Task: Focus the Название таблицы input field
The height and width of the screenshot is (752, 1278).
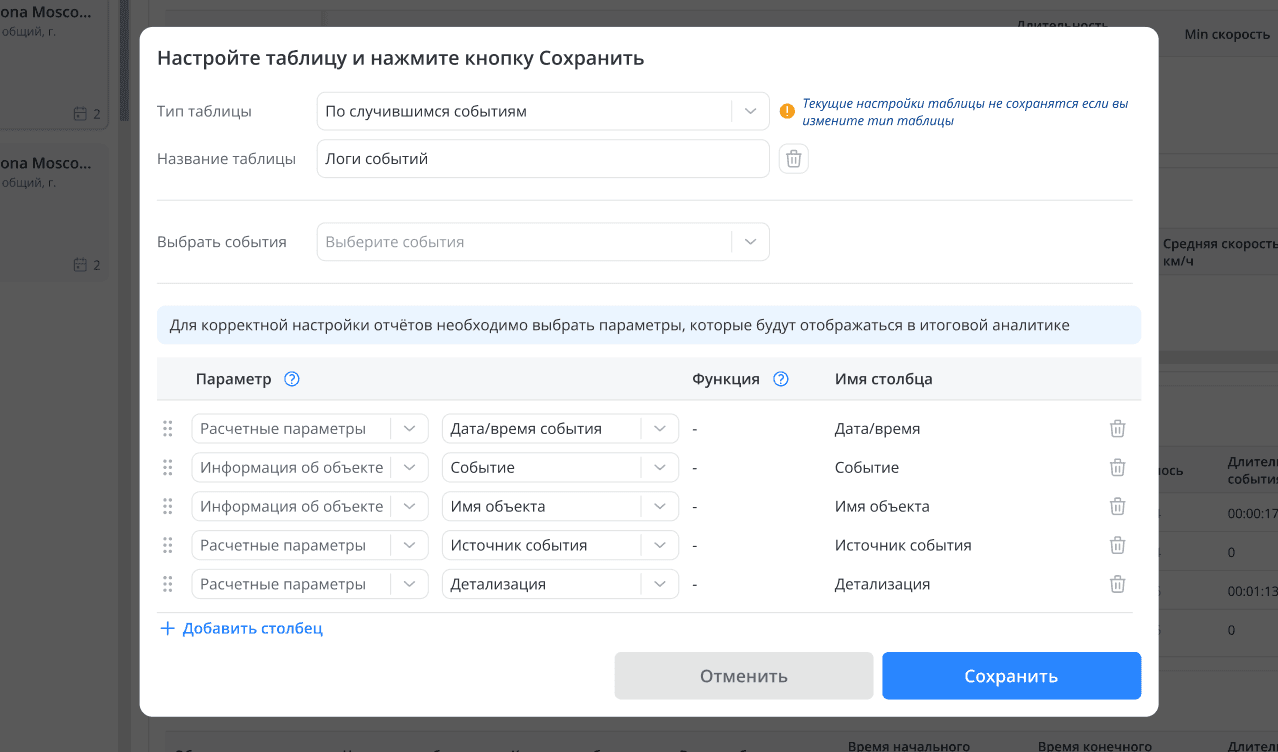Action: click(542, 159)
